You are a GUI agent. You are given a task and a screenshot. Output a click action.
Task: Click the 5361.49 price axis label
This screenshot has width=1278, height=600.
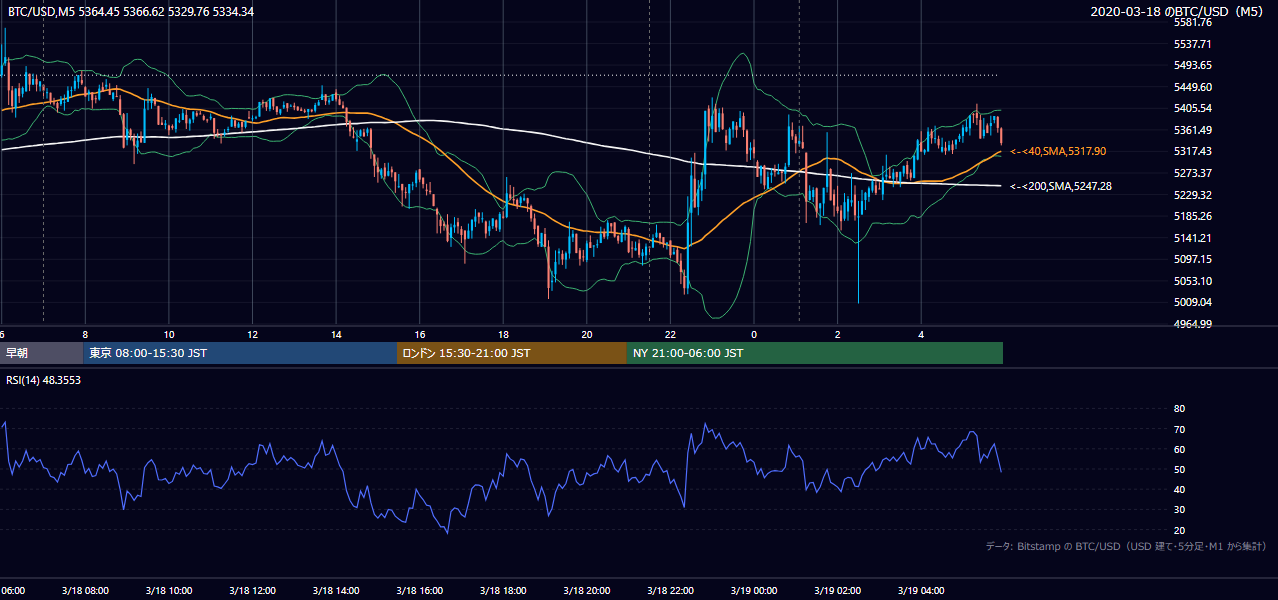coord(1193,130)
